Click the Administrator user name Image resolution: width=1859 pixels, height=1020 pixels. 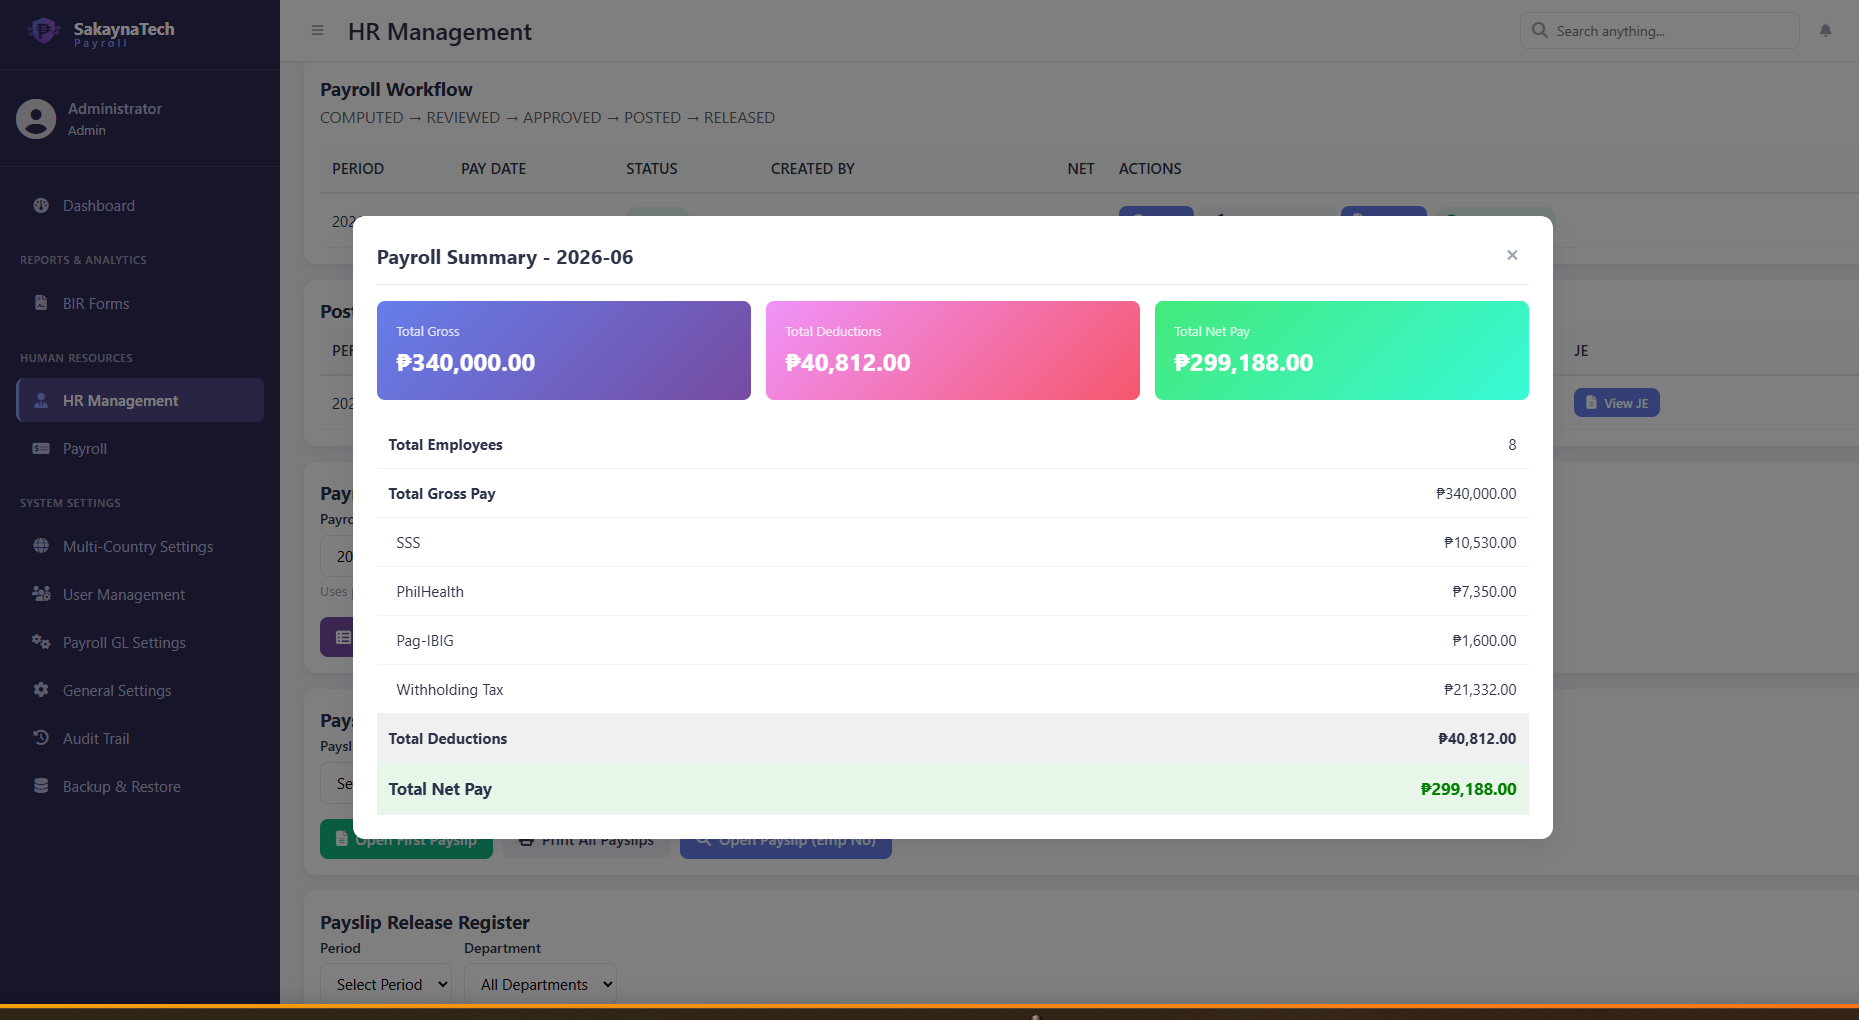coord(115,108)
